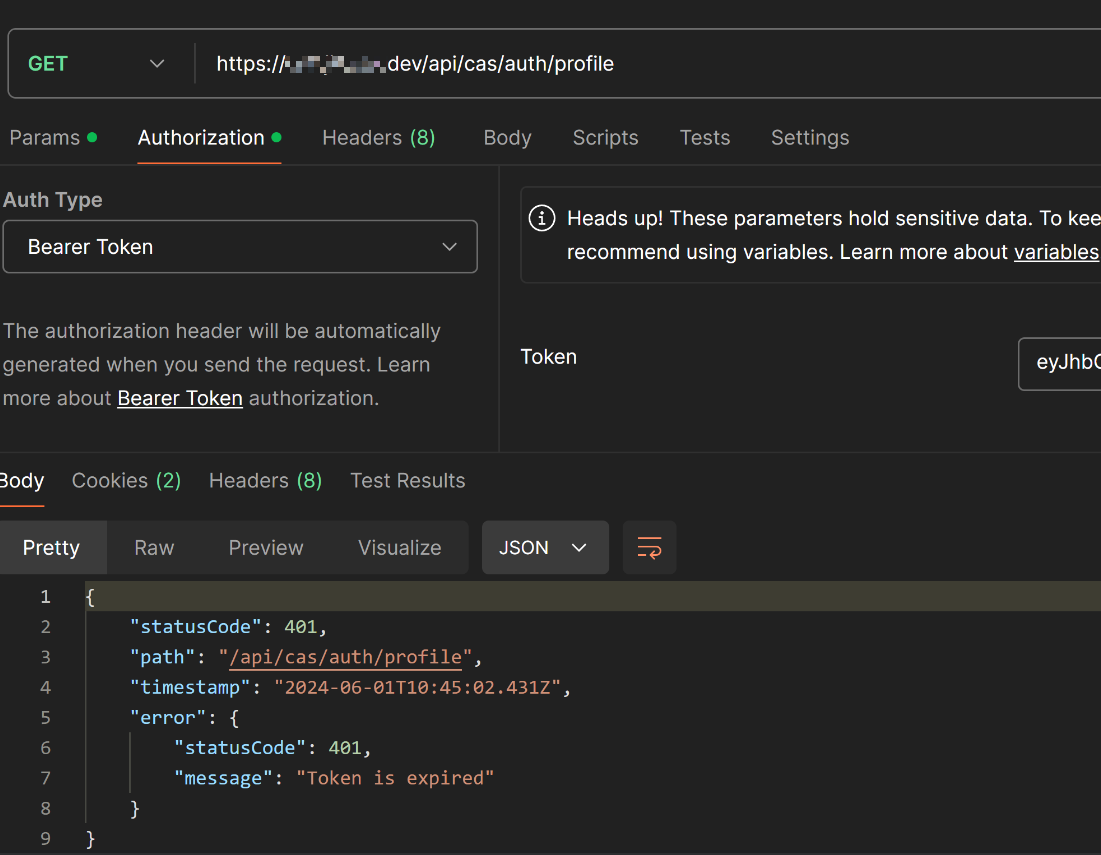This screenshot has height=855, width=1101.
Task: Open the Cookies (2) response tab
Action: 126,481
